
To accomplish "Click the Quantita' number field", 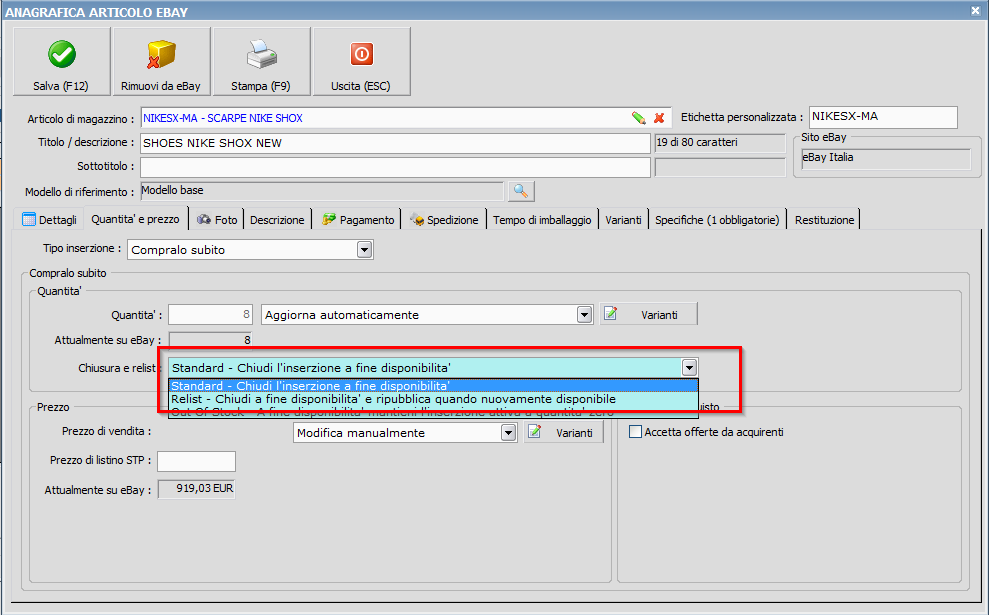I will pyautogui.click(x=210, y=314).
